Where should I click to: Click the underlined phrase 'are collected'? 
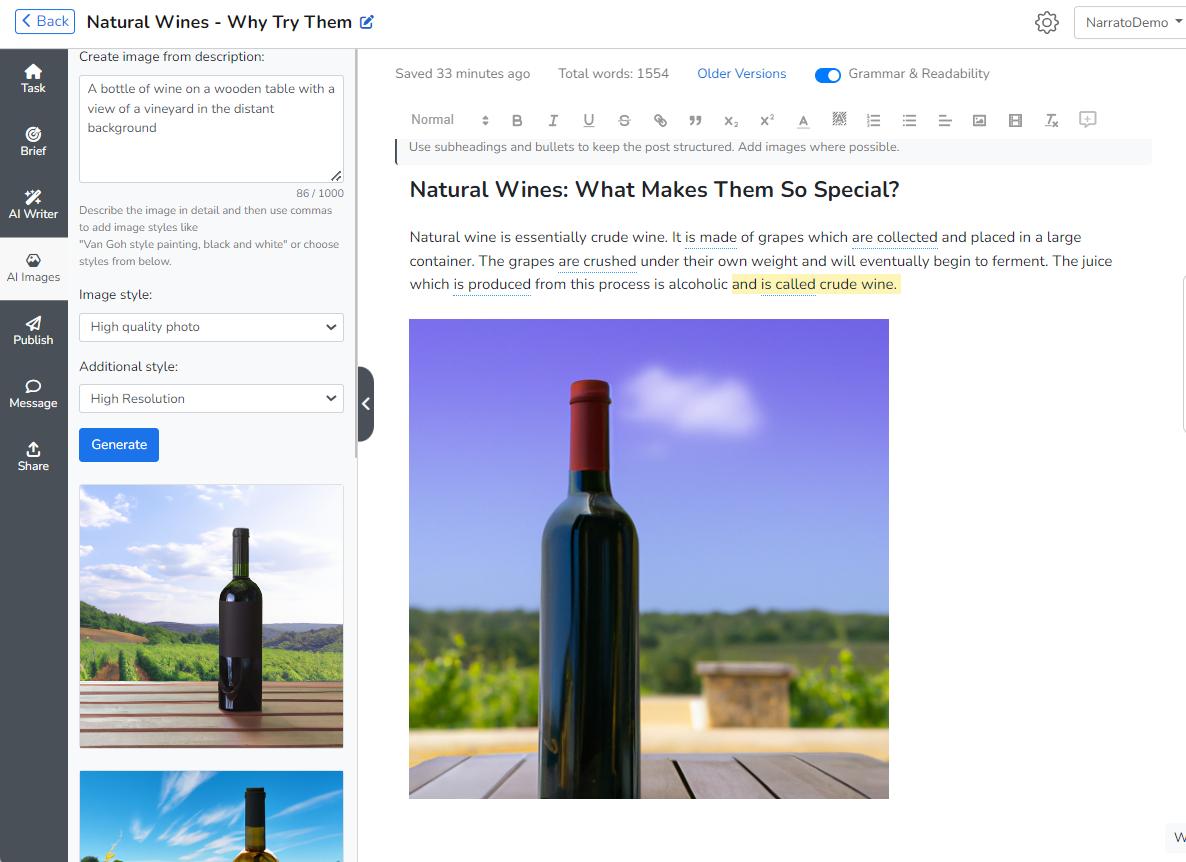[x=894, y=237]
